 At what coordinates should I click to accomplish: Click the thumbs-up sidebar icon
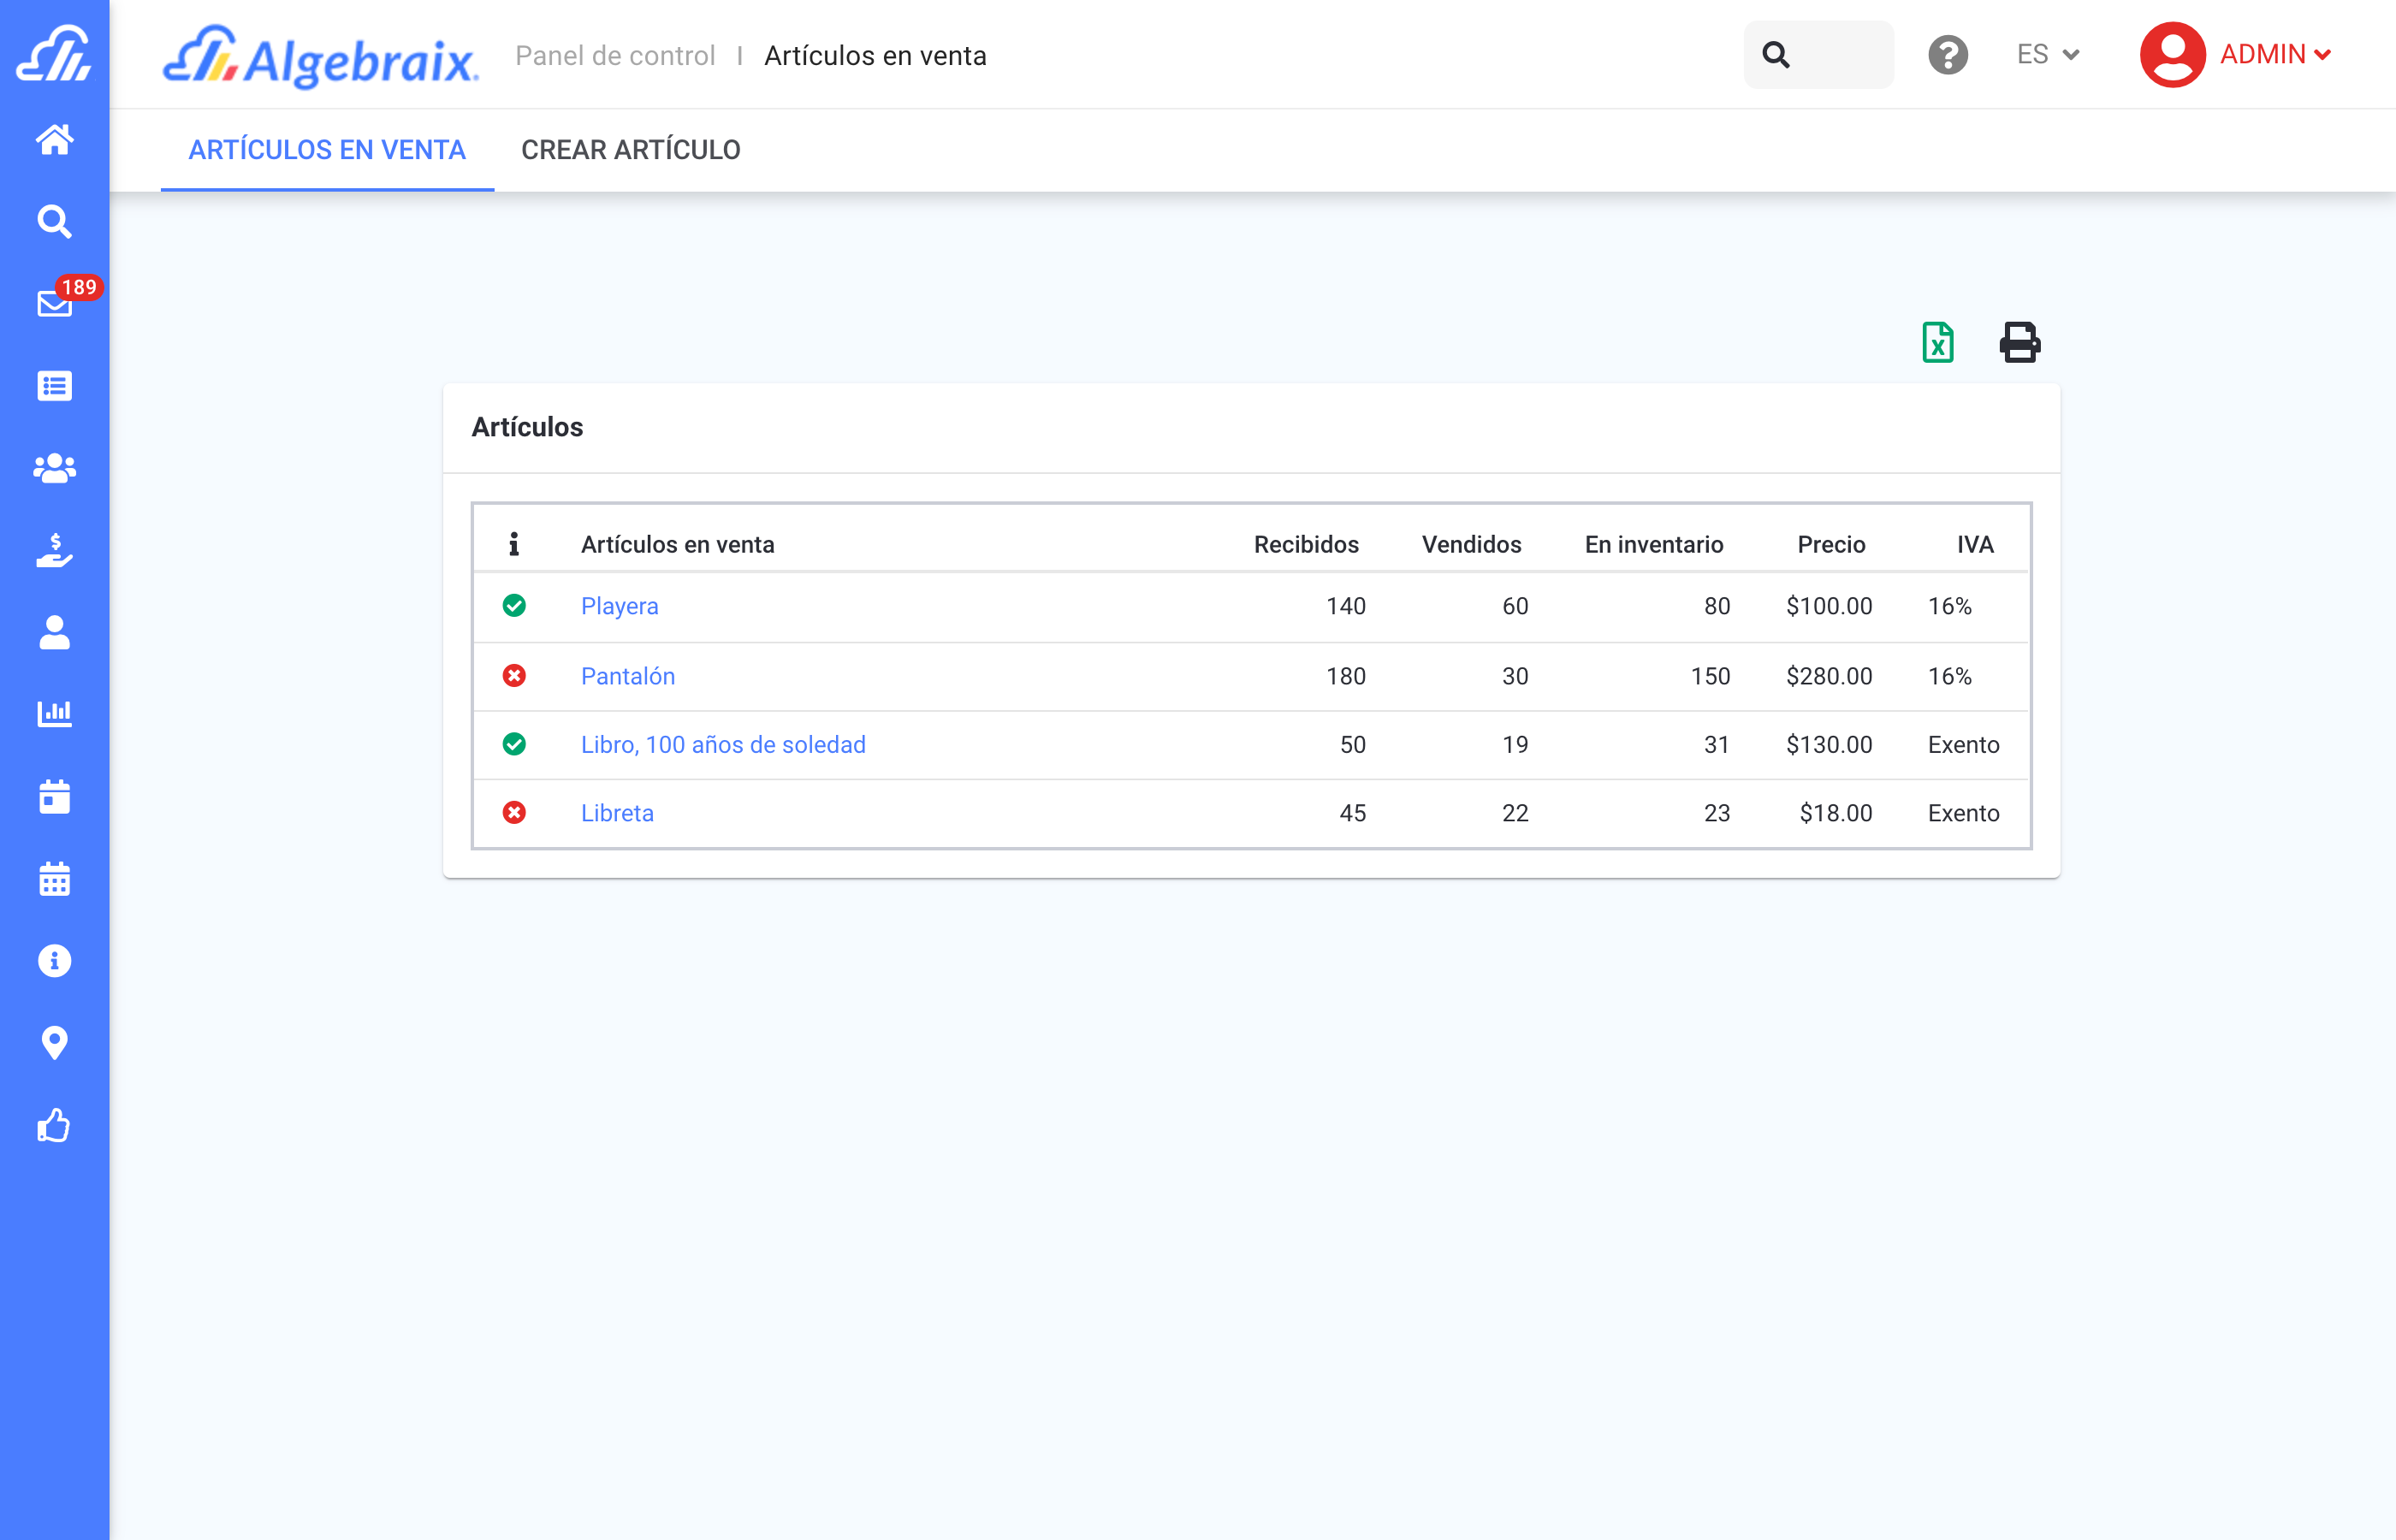54,1126
